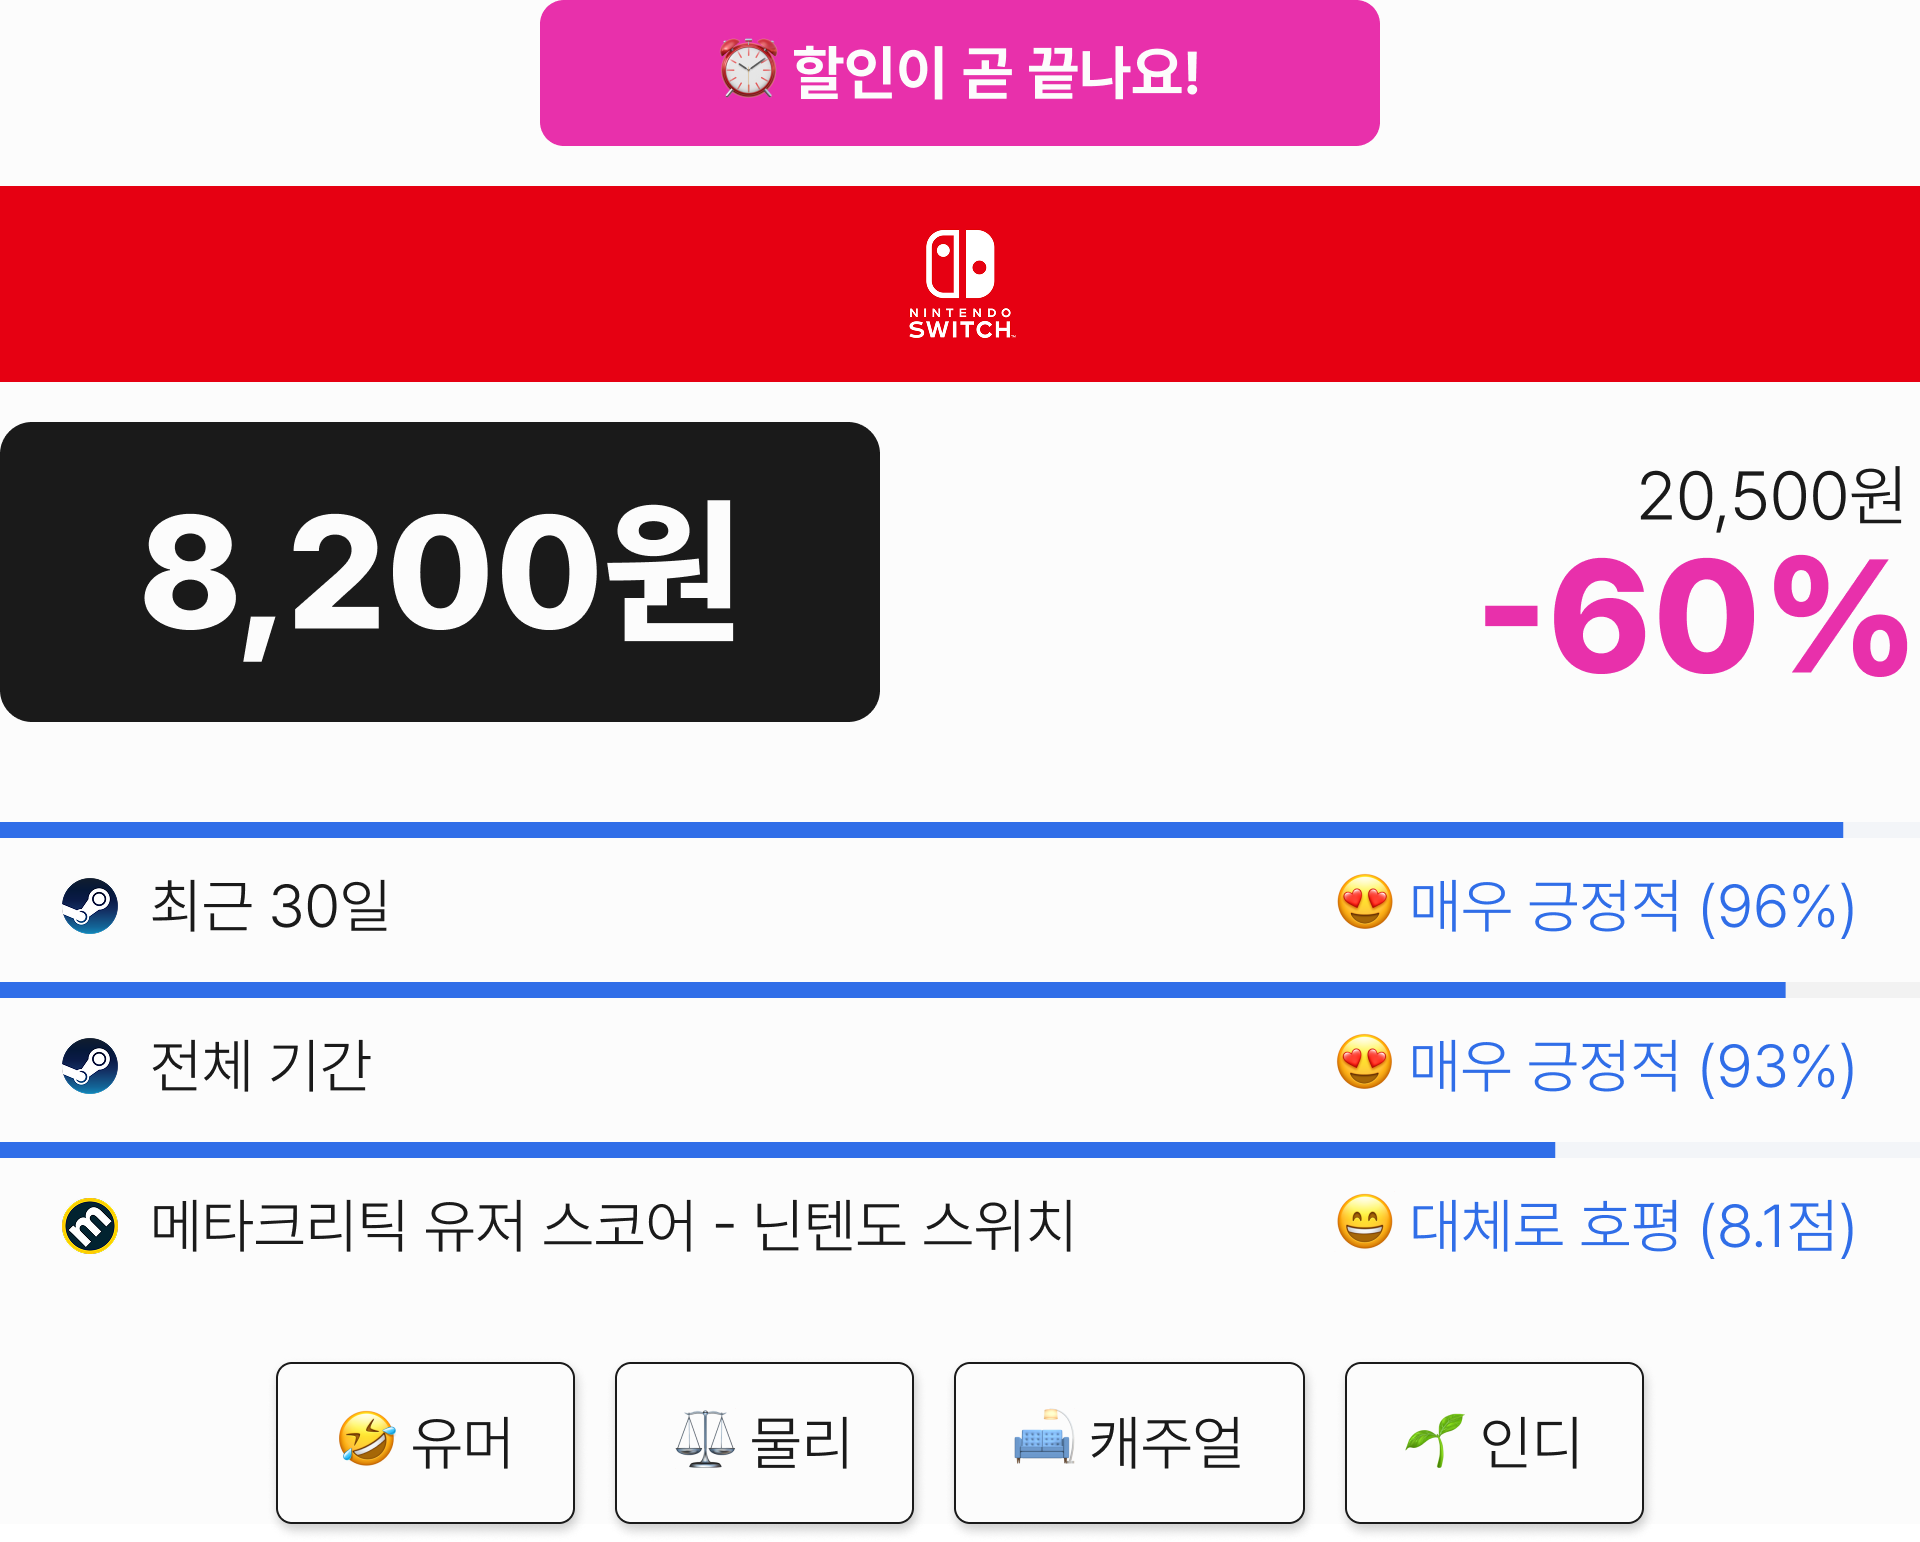Image resolution: width=1920 pixels, height=1542 pixels.
Task: Select the 유머 tag button
Action: [x=425, y=1442]
